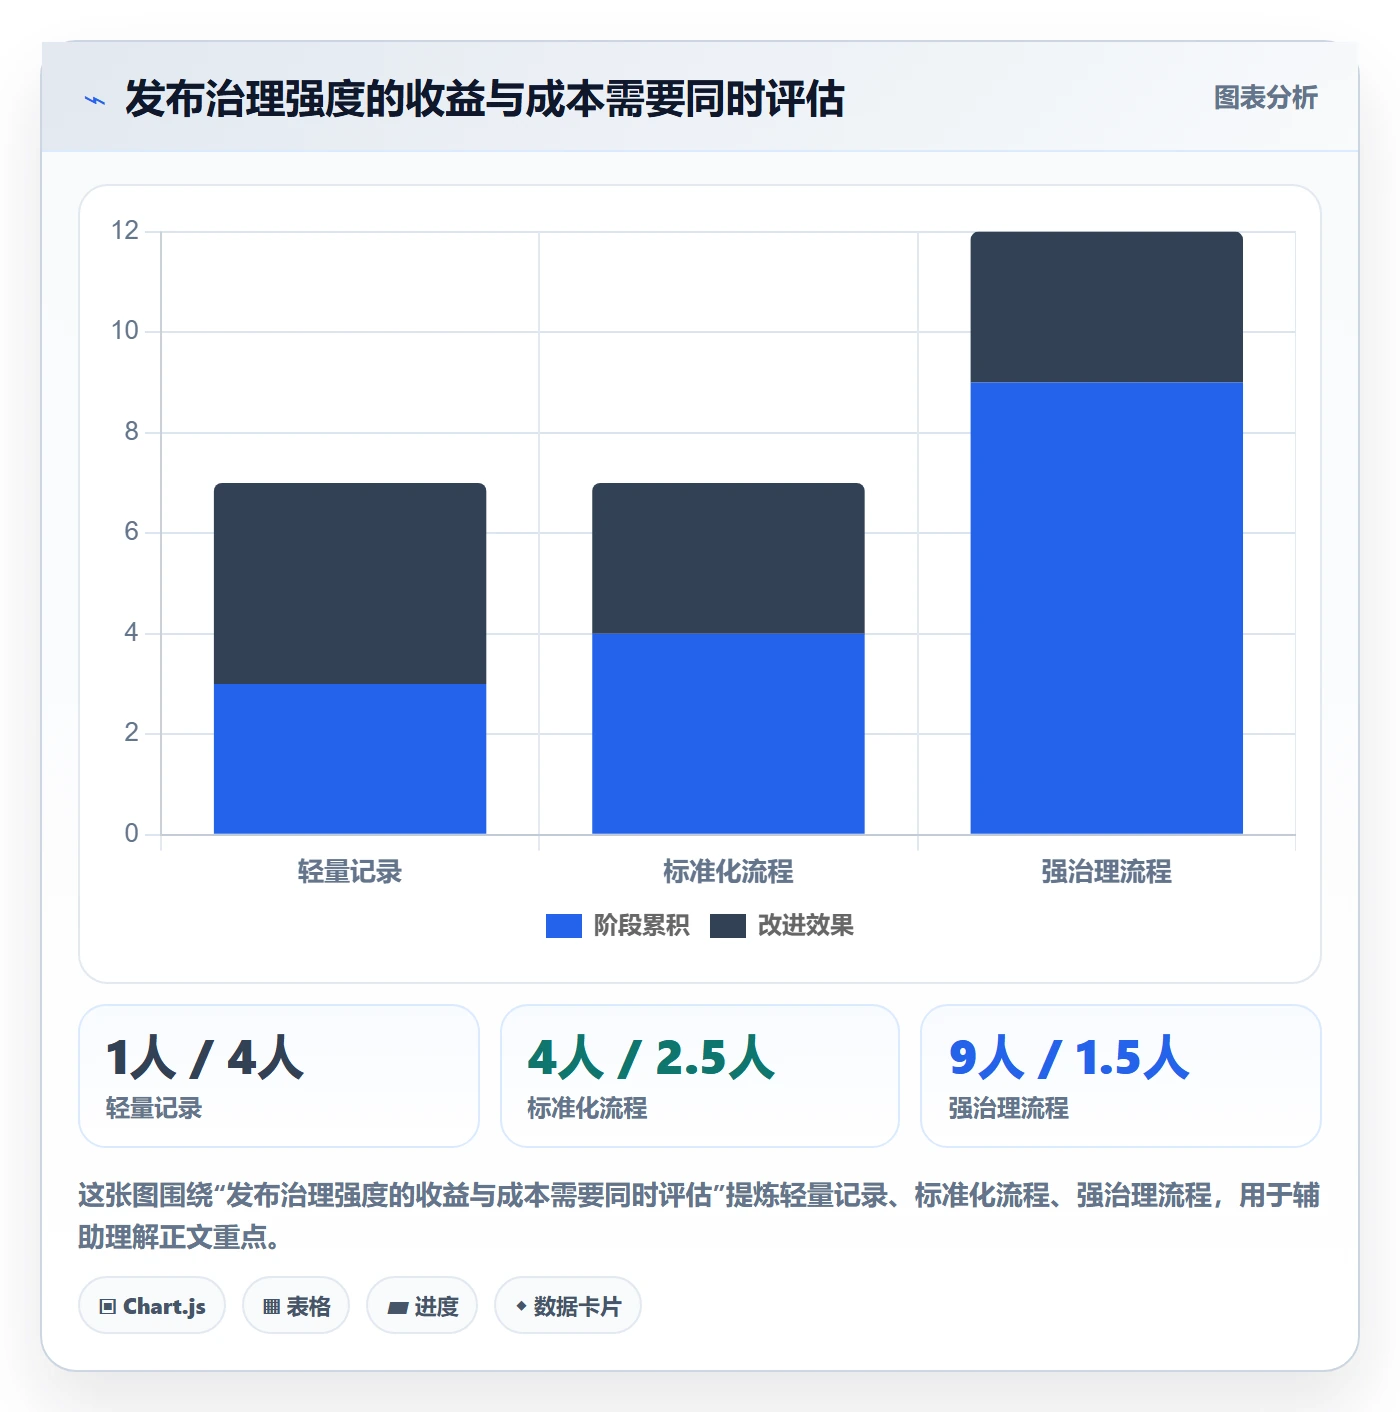Click the lightning icon beside the title
Screen dimensions: 1400x1412
95,100
